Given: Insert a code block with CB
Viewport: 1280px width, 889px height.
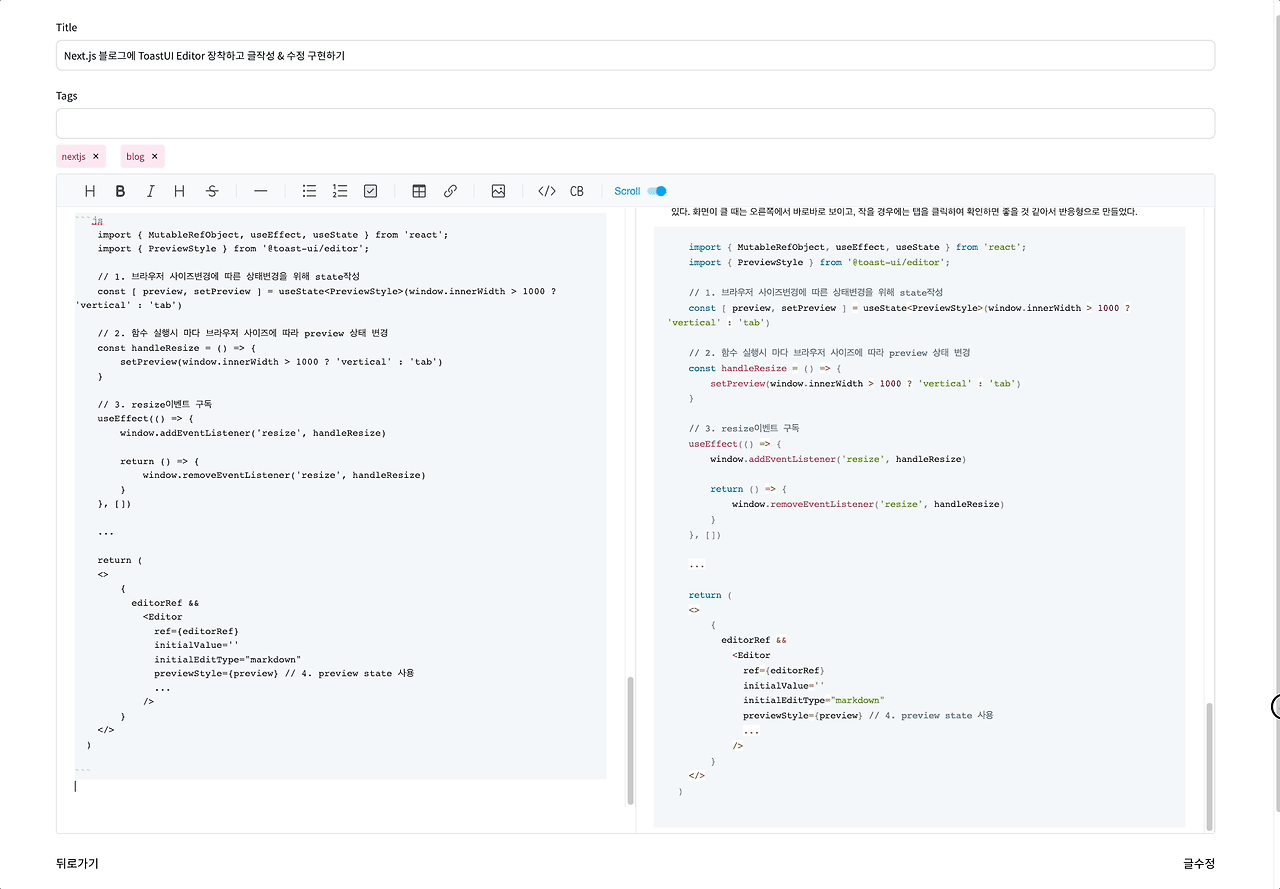Looking at the screenshot, I should (x=577, y=191).
